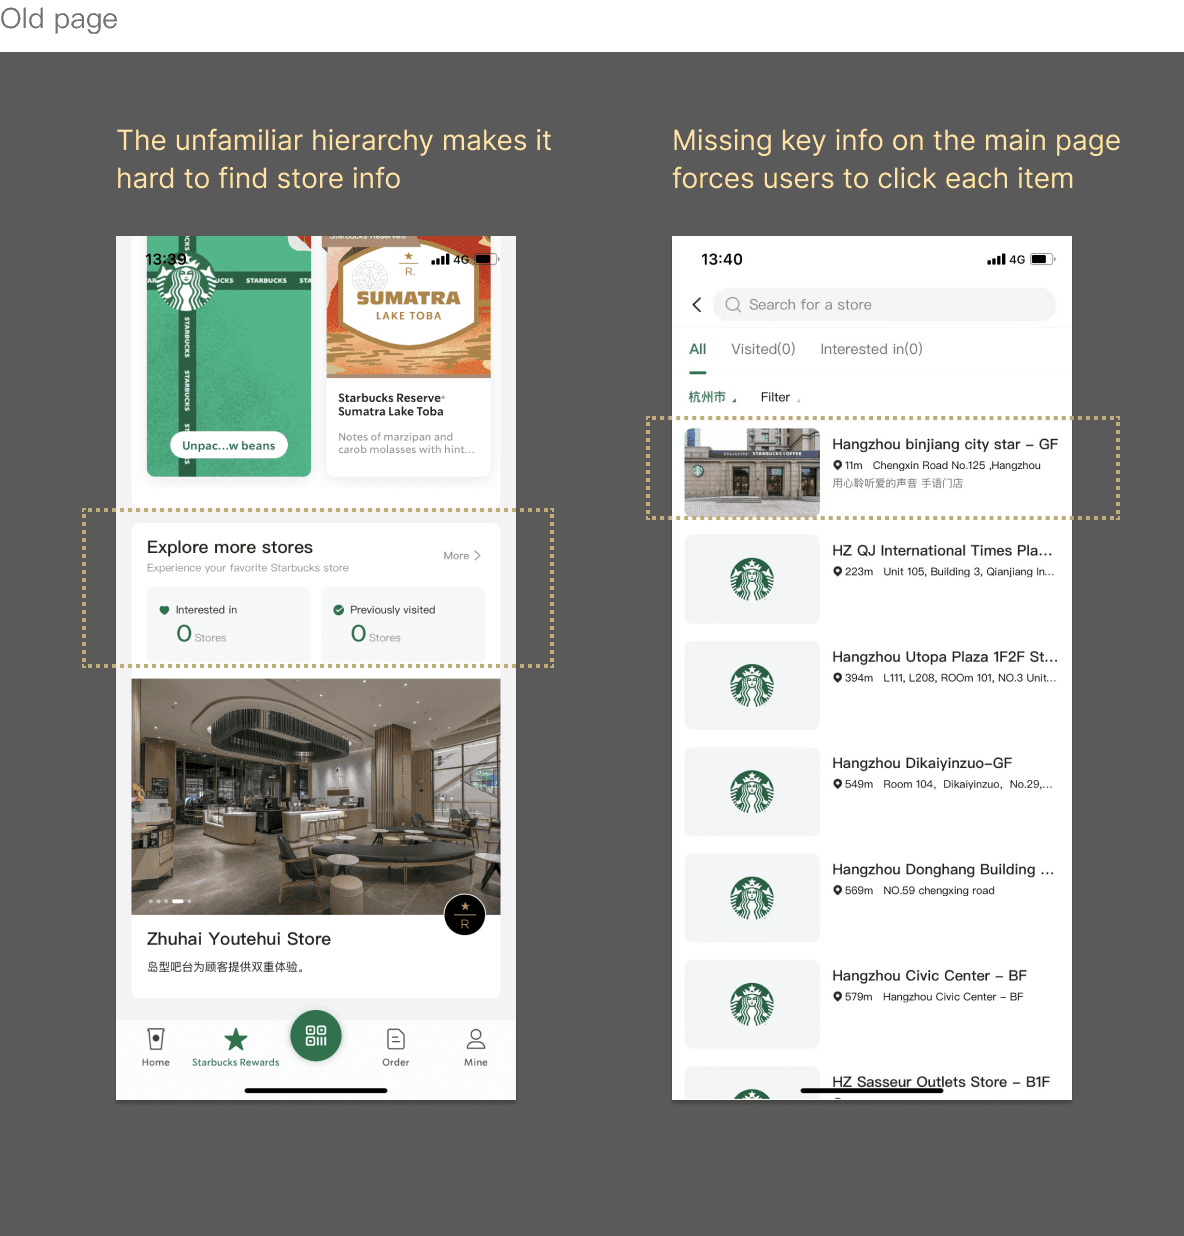Screen dimensions: 1184x1236
Task: Click the Search for a store field
Action: click(884, 305)
